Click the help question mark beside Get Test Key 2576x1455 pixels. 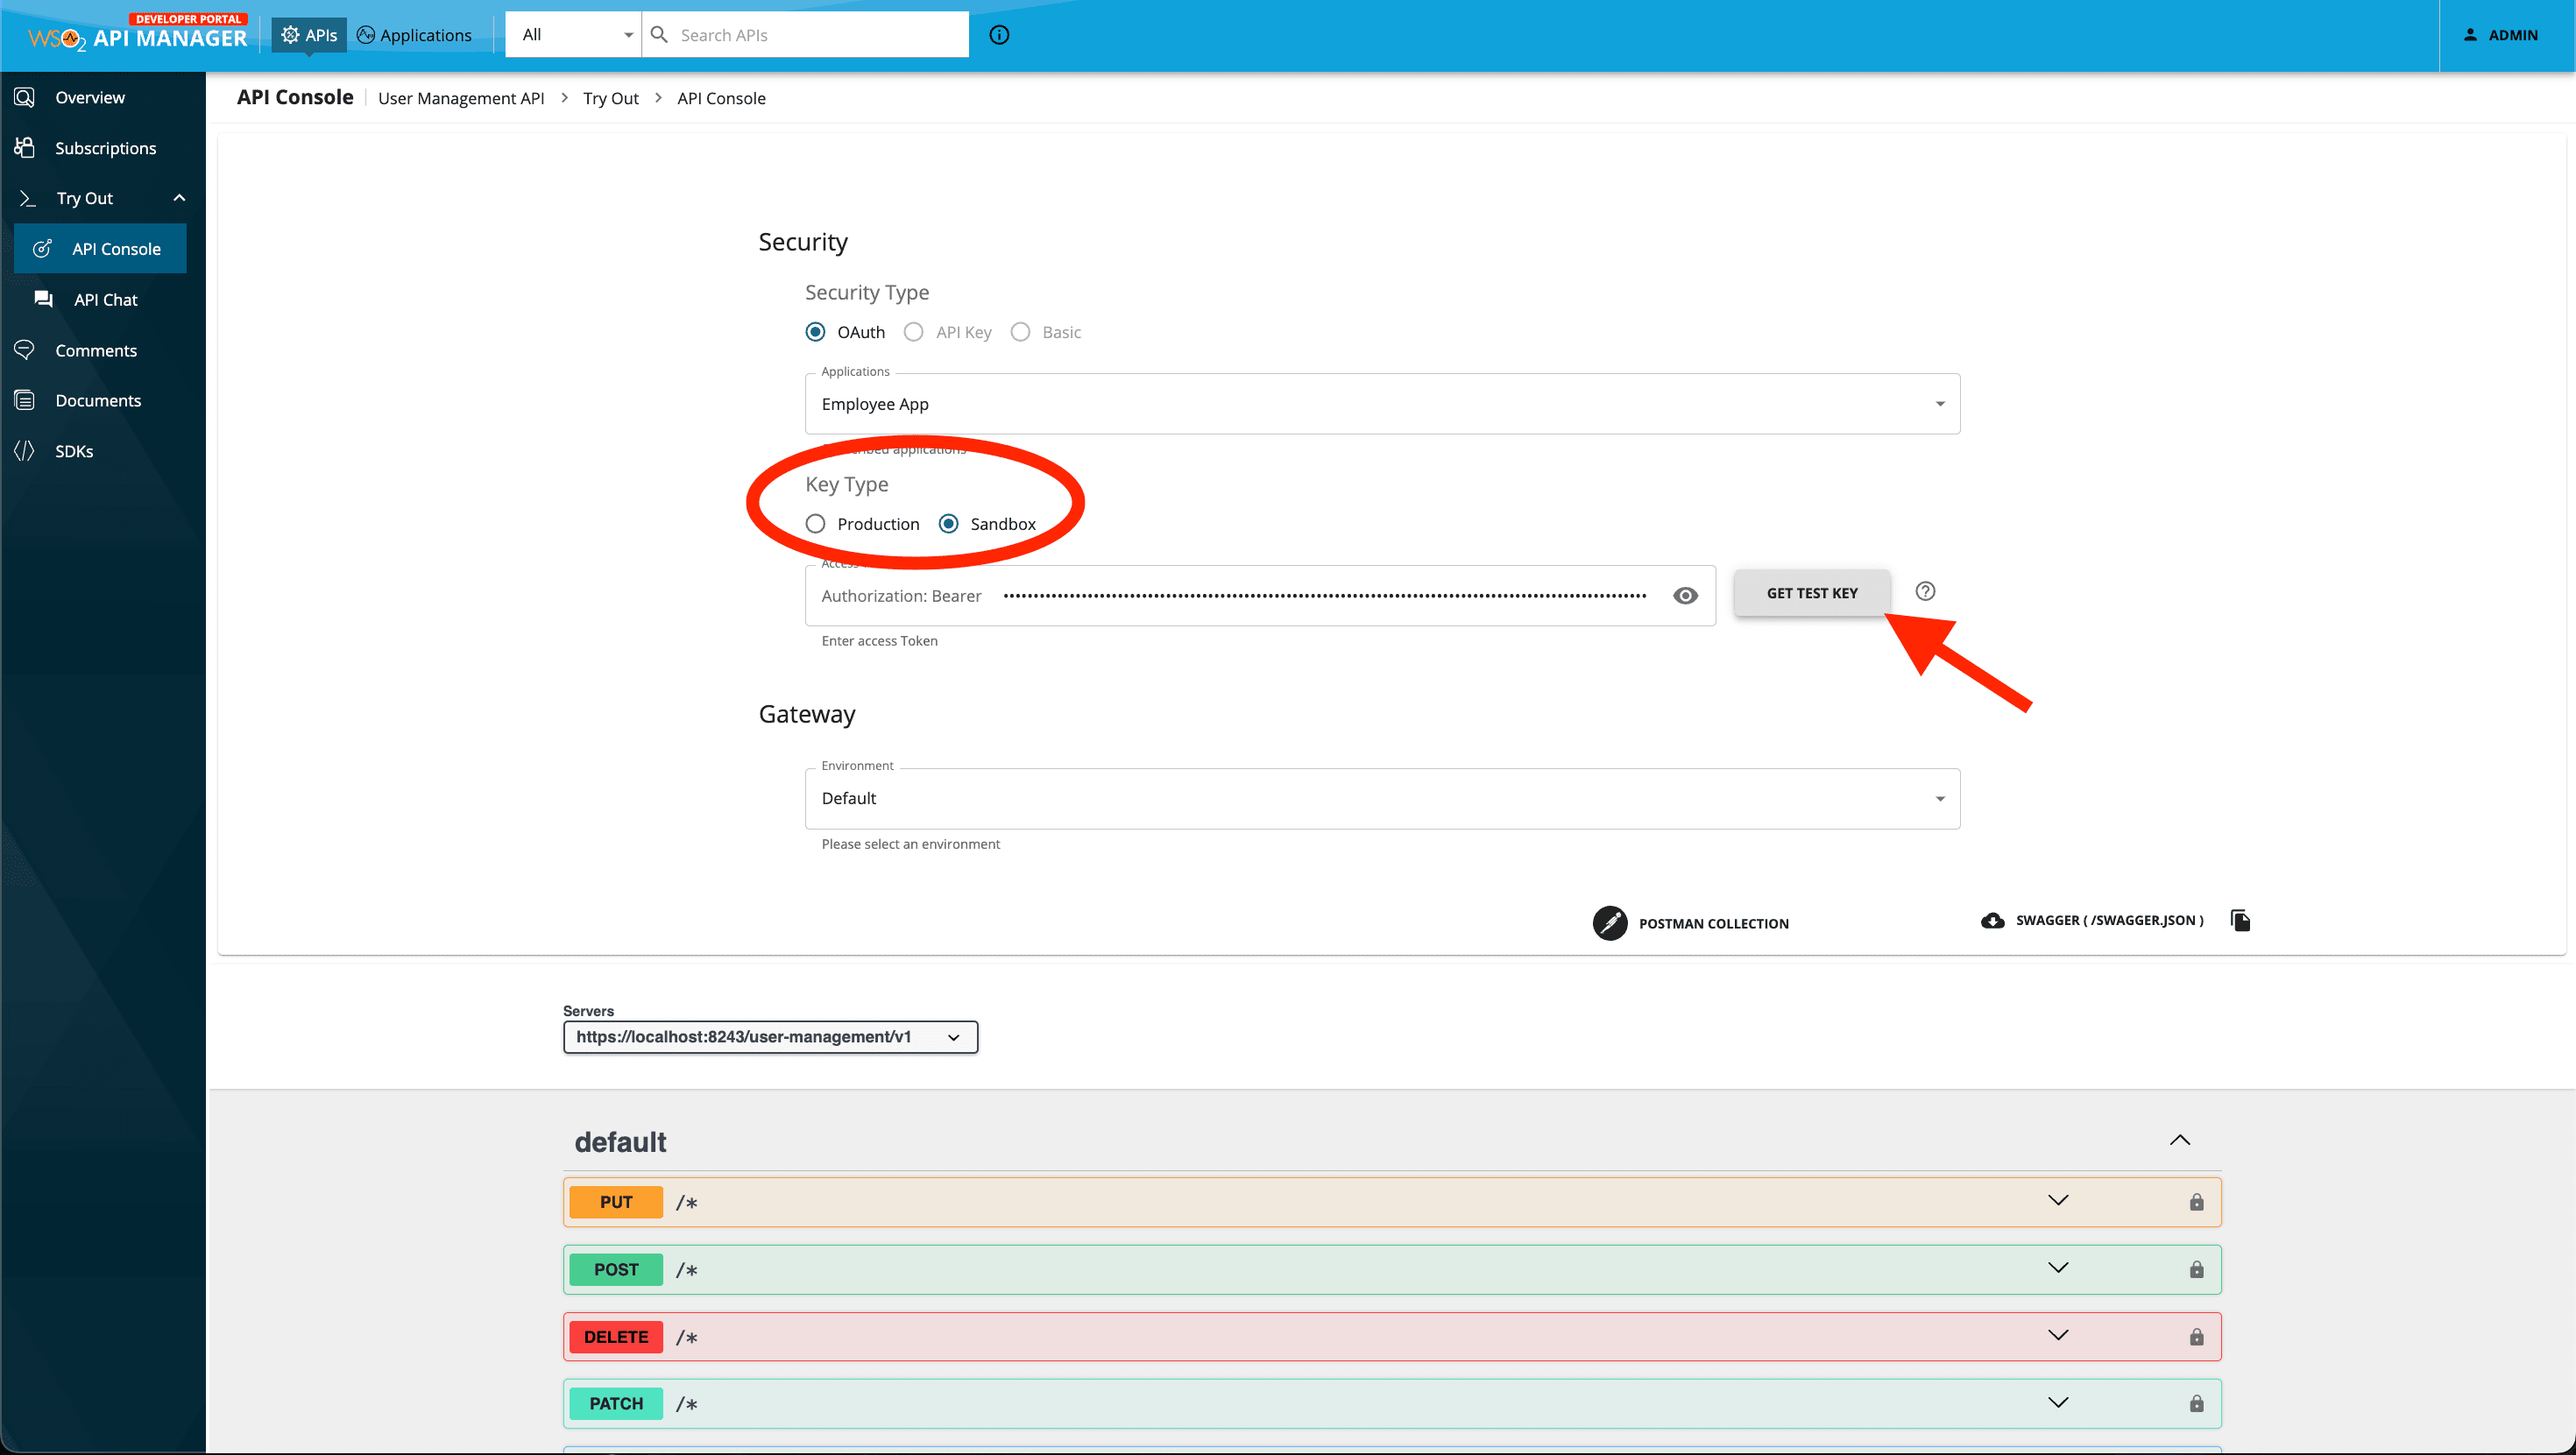pos(1925,591)
